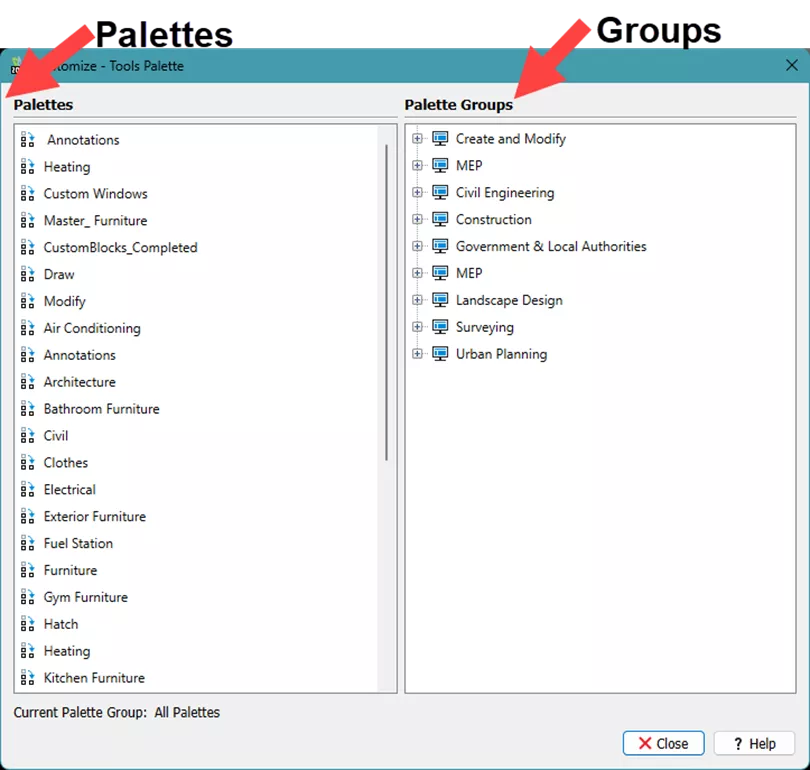Select the Master_ Furniture palette

click(95, 221)
